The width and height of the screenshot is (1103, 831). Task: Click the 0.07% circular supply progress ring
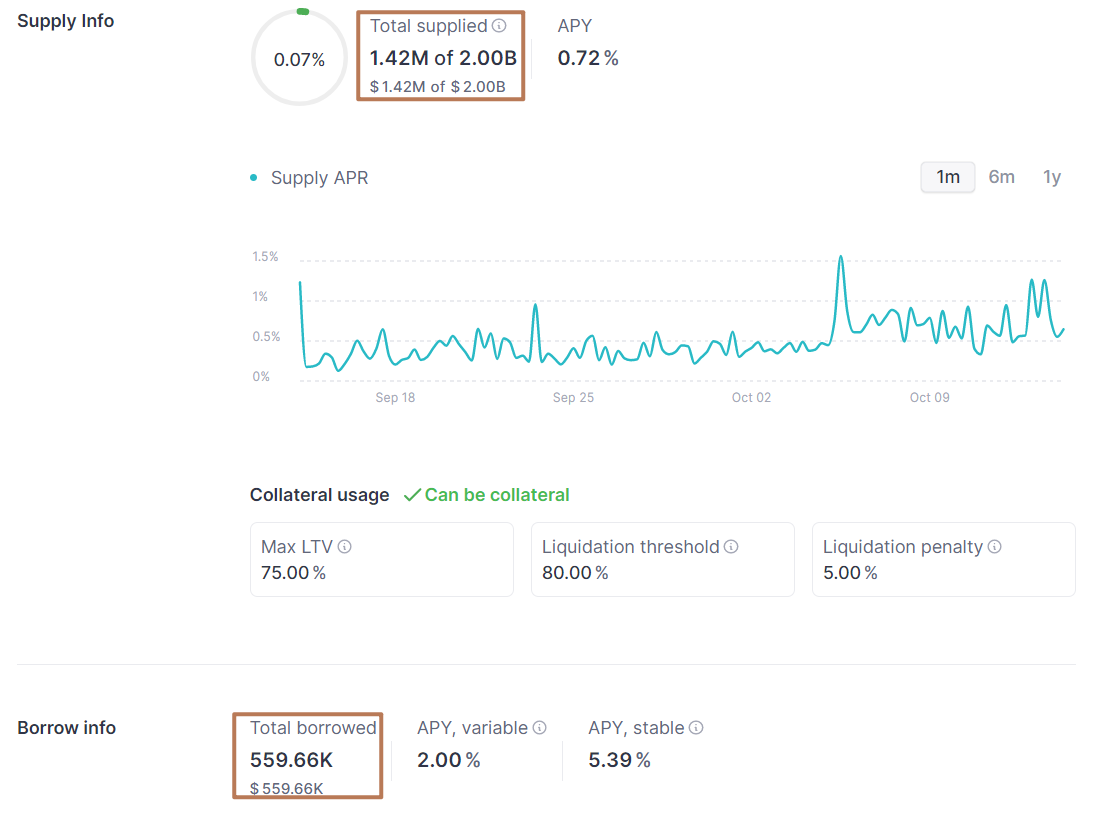point(299,59)
